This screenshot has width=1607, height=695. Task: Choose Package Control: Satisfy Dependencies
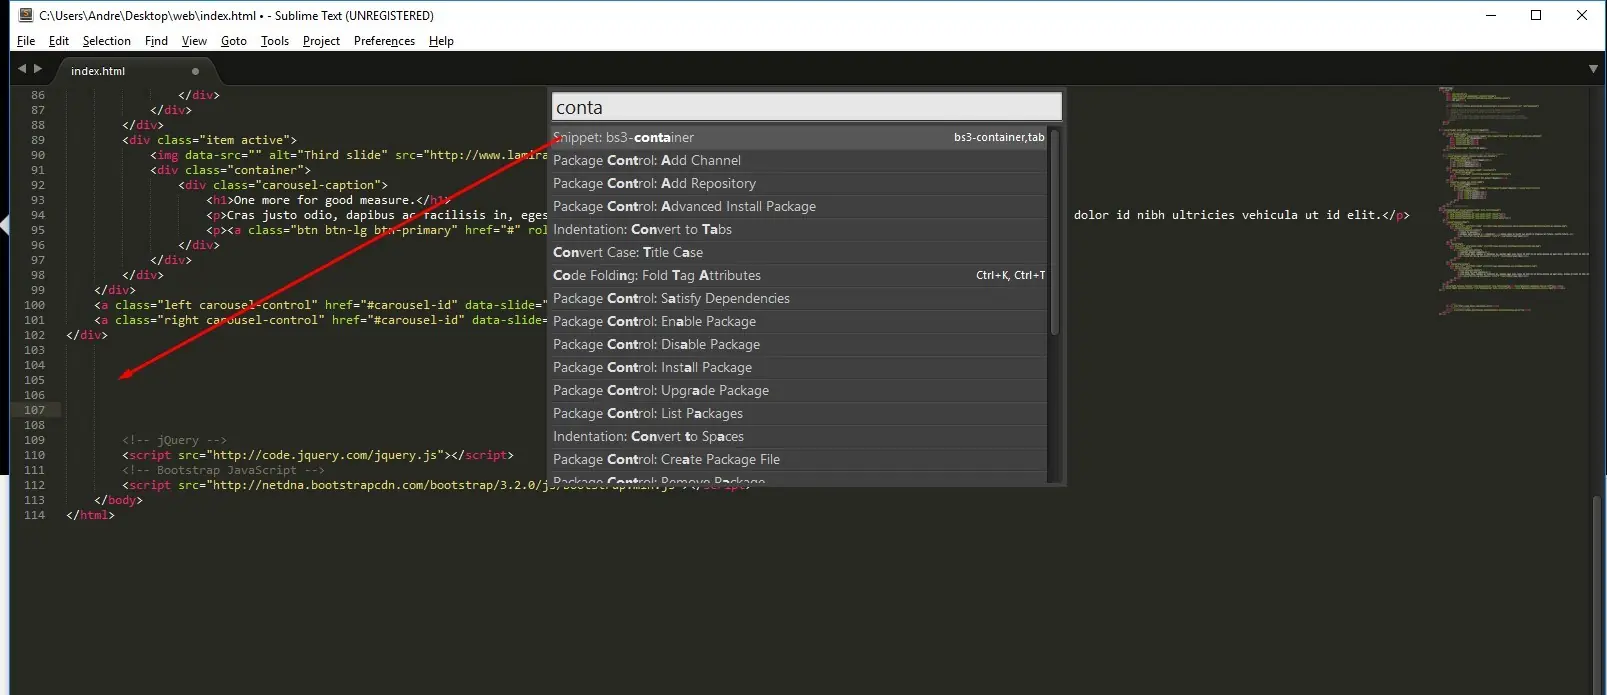pos(798,298)
